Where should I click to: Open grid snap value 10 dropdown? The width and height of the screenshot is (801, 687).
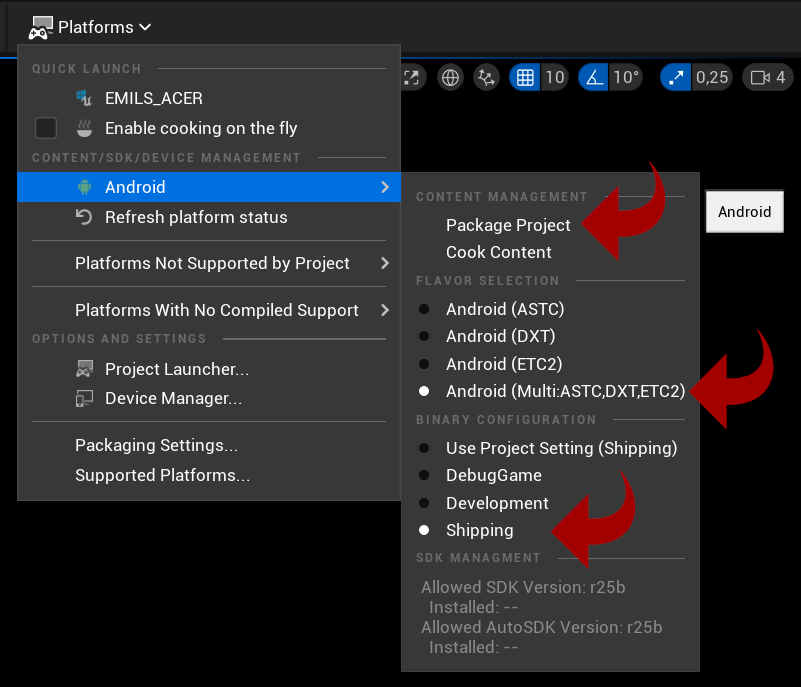pyautogui.click(x=555, y=78)
